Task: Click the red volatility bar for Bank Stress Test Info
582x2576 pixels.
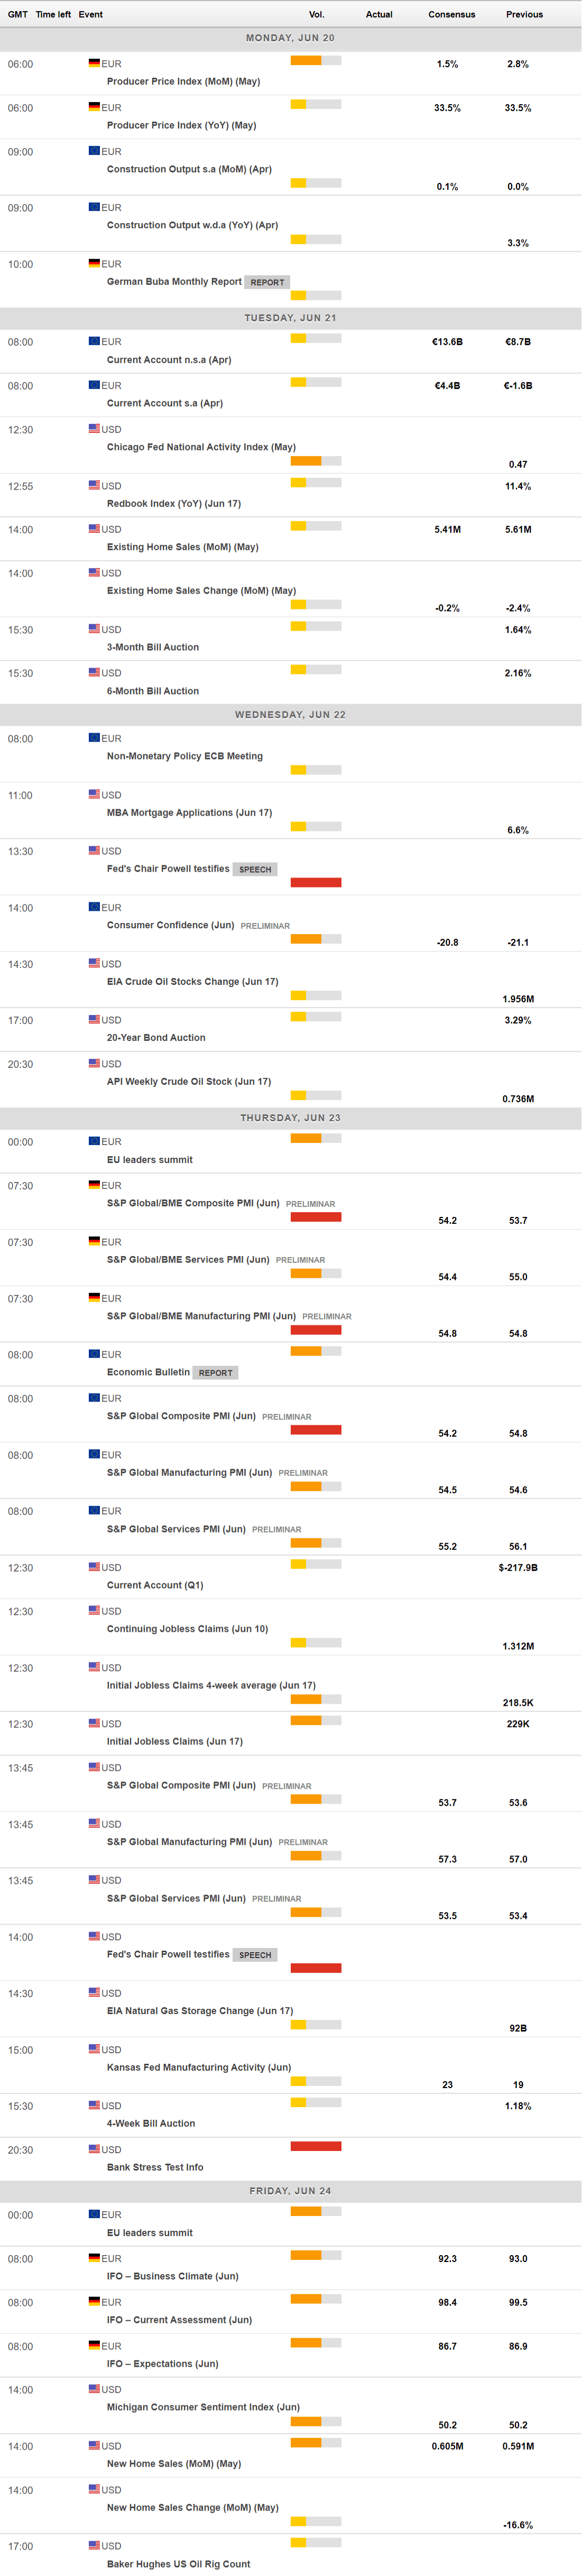Action: pos(316,2146)
